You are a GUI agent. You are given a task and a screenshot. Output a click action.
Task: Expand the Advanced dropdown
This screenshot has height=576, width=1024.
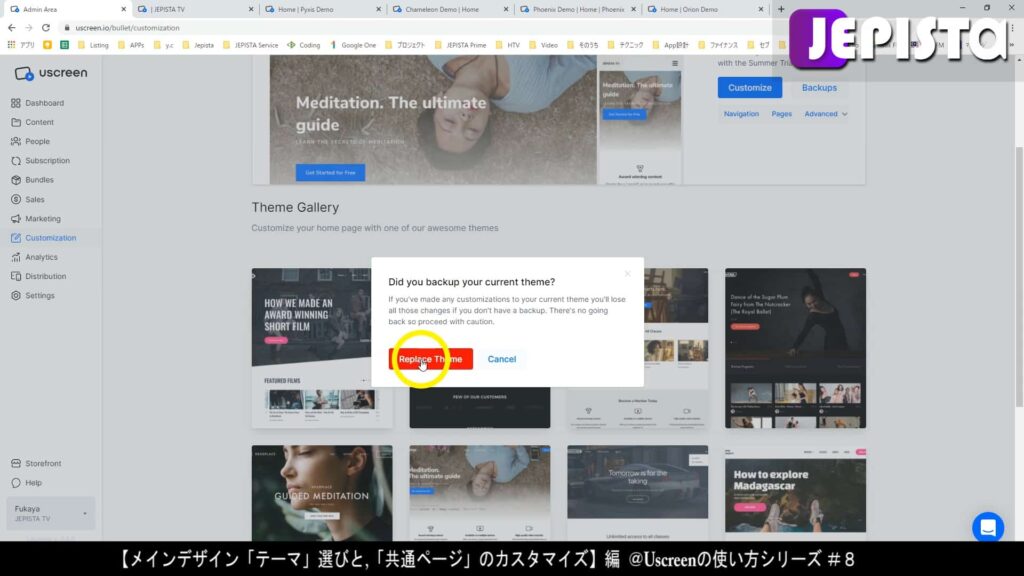[825, 114]
